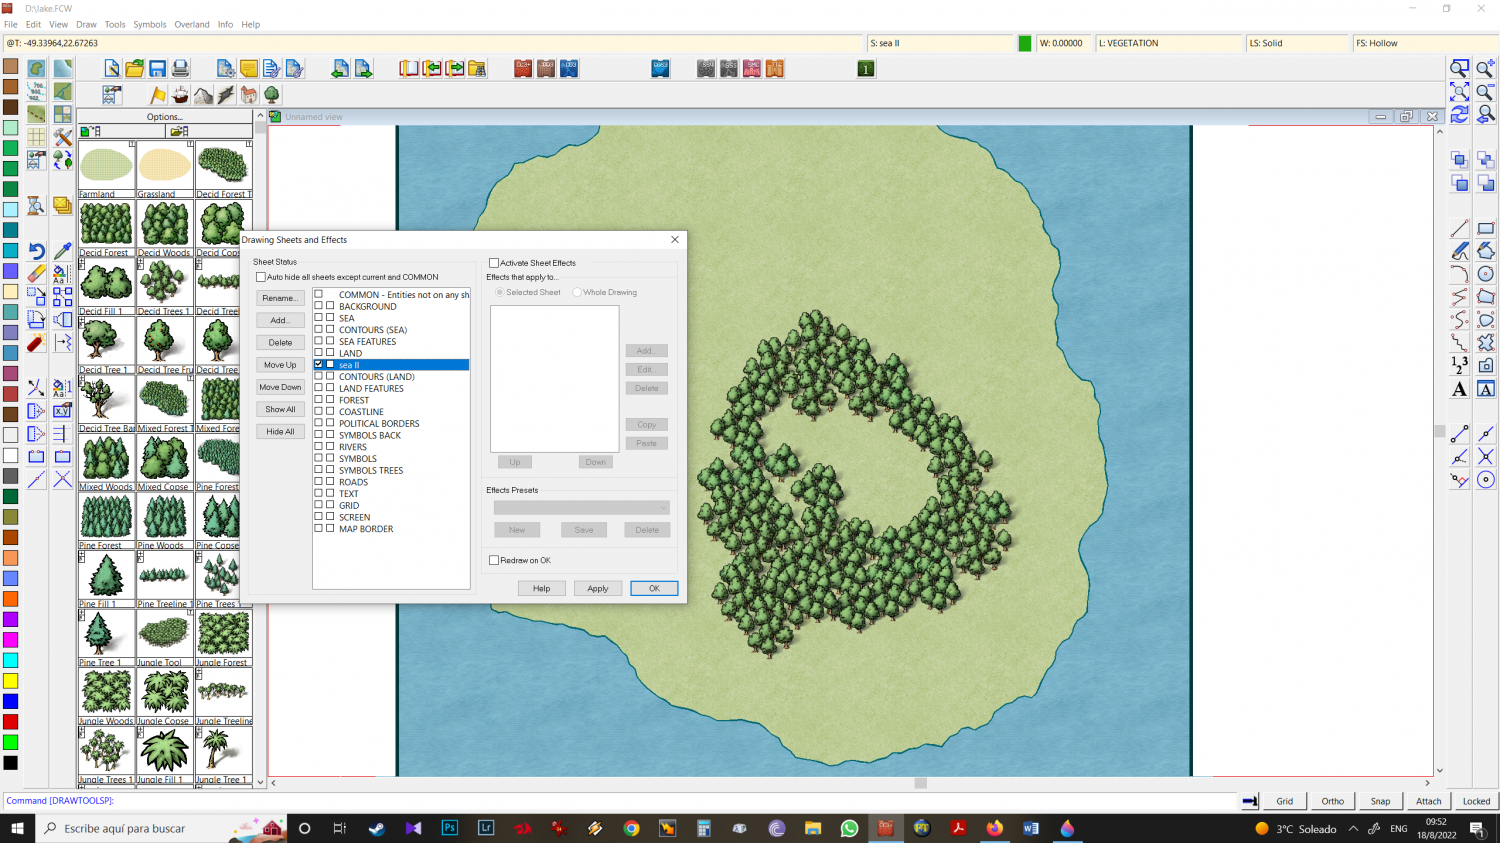Click the sailing ship symbols icon
1500x843 pixels.
[181, 95]
